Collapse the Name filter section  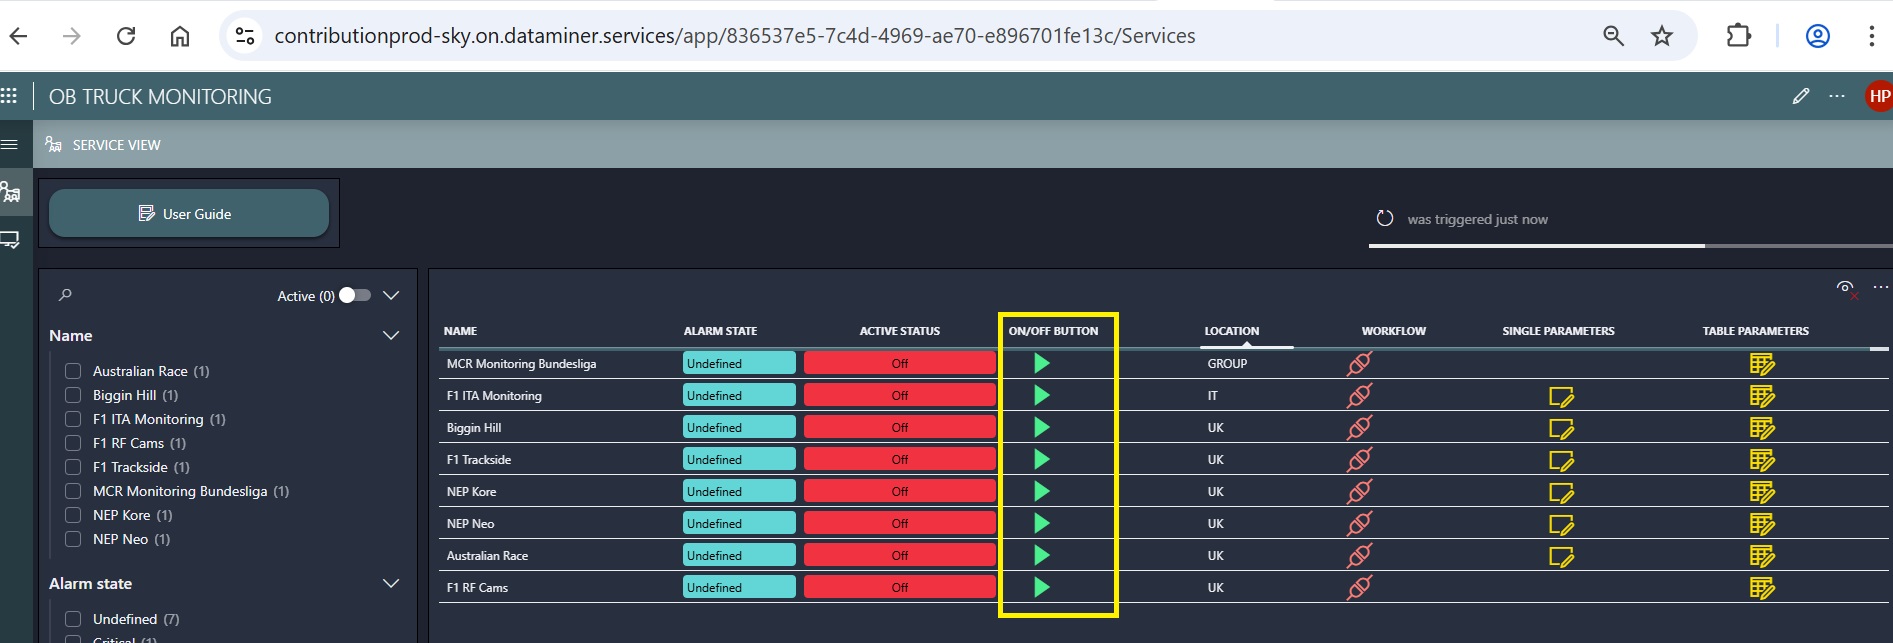click(x=391, y=336)
